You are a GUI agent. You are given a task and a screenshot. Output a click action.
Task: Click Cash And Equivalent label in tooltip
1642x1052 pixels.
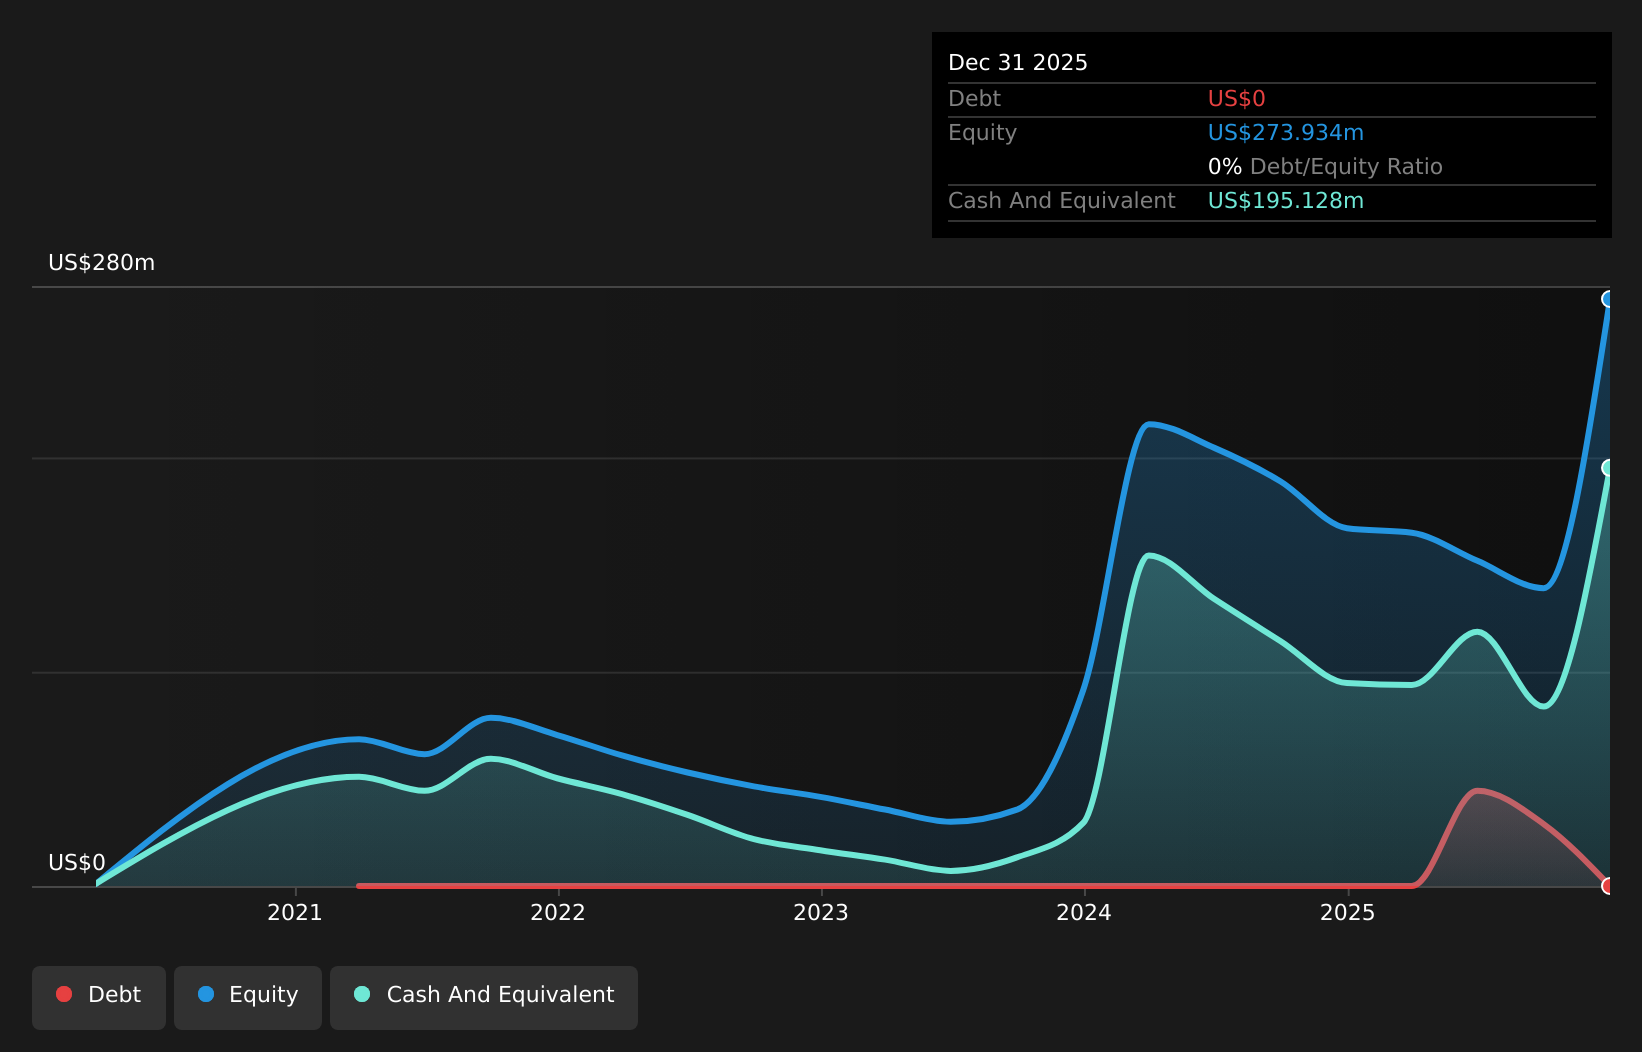coord(1062,201)
